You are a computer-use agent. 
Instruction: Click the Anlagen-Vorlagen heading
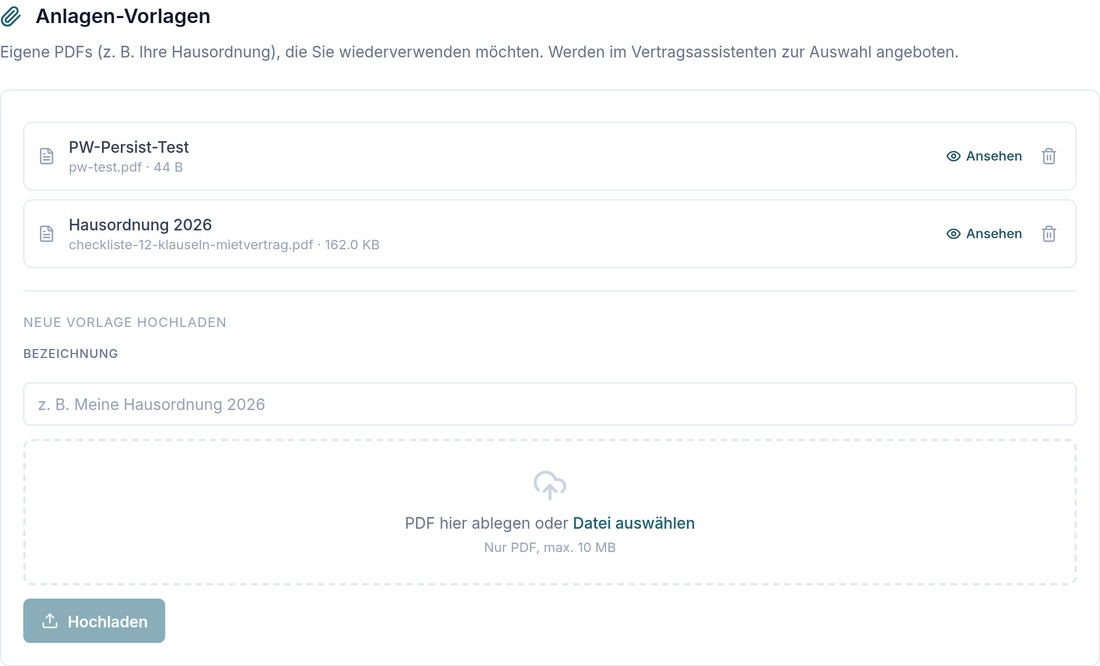(x=123, y=16)
